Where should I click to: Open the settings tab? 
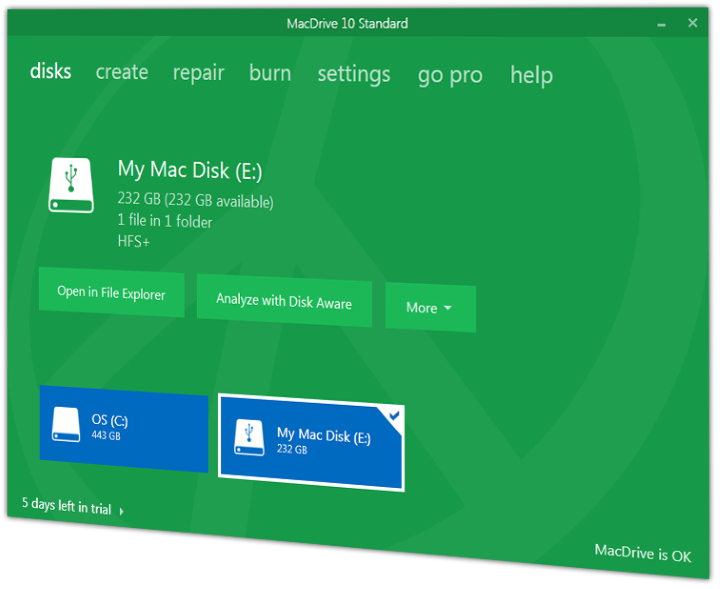pos(354,75)
